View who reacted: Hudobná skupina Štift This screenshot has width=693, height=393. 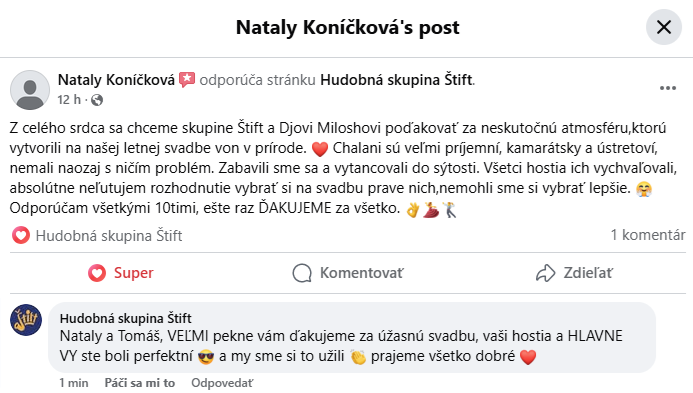click(x=109, y=236)
